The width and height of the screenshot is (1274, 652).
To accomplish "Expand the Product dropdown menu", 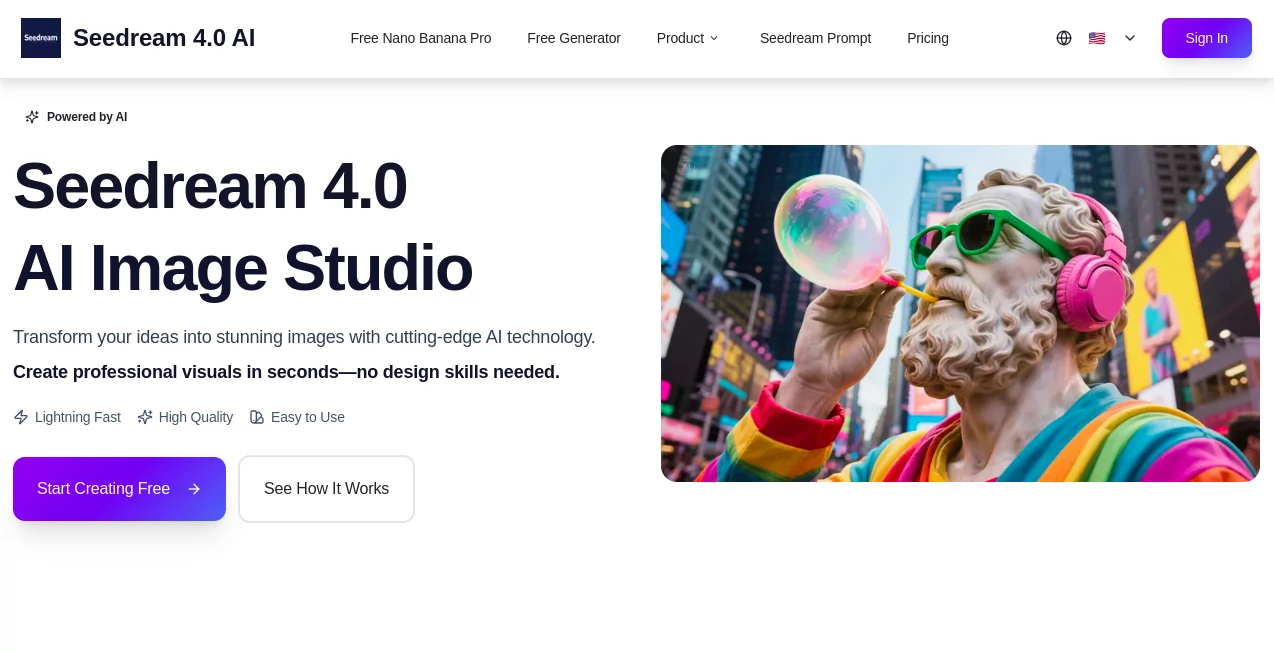I will click(x=681, y=38).
